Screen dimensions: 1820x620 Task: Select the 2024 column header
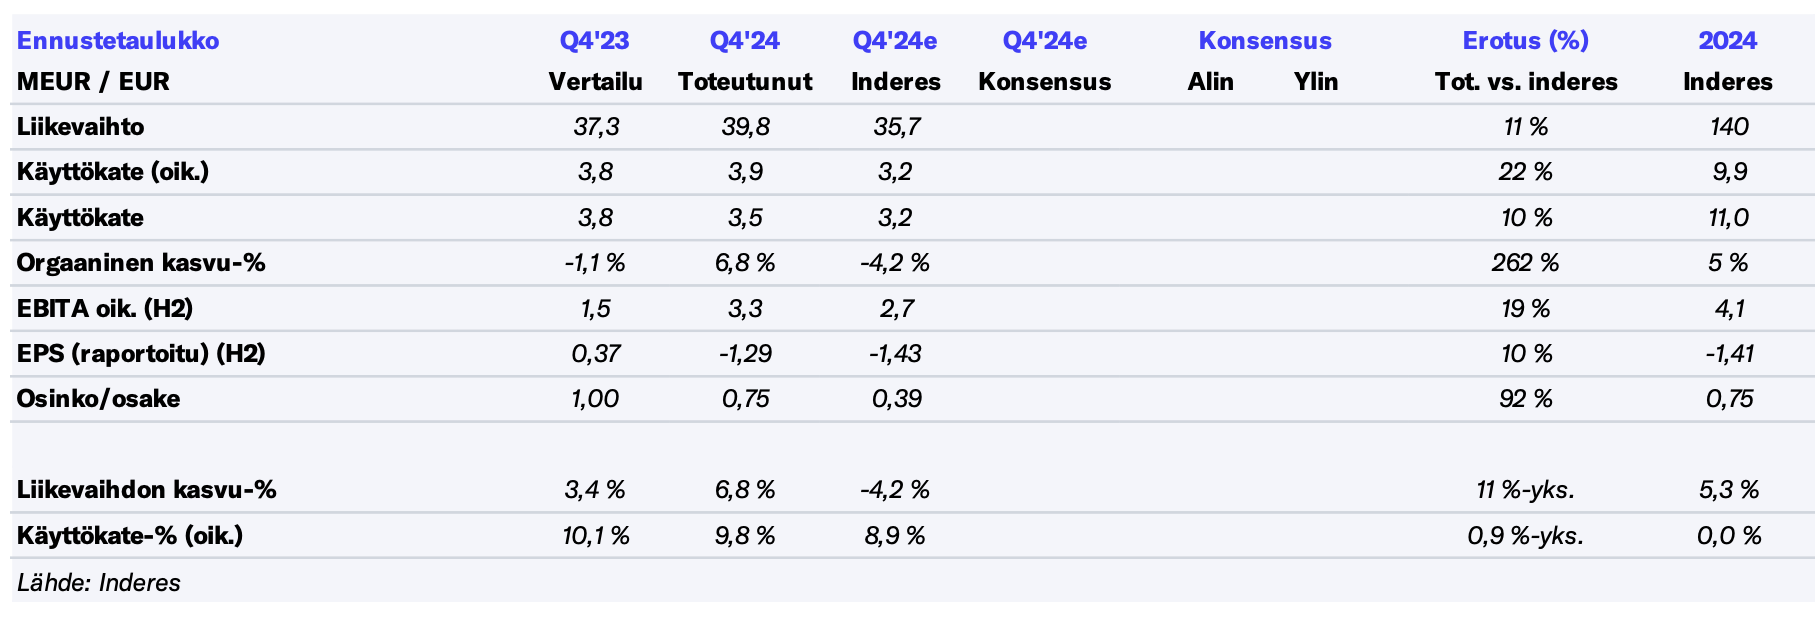1727,41
